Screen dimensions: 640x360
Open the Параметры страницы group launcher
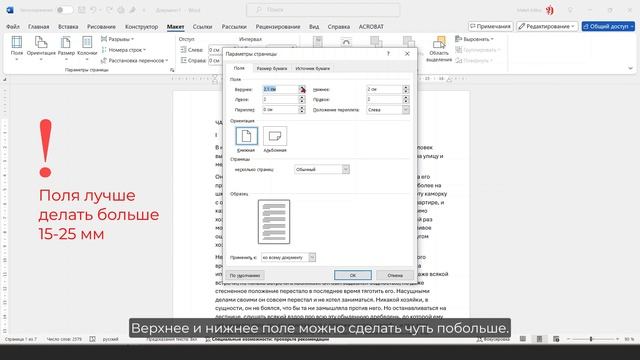tap(172, 70)
